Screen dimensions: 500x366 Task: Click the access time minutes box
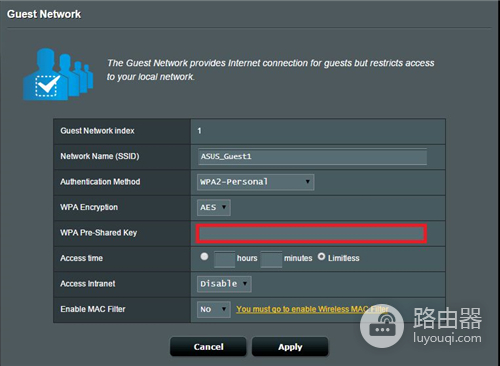[x=271, y=259]
